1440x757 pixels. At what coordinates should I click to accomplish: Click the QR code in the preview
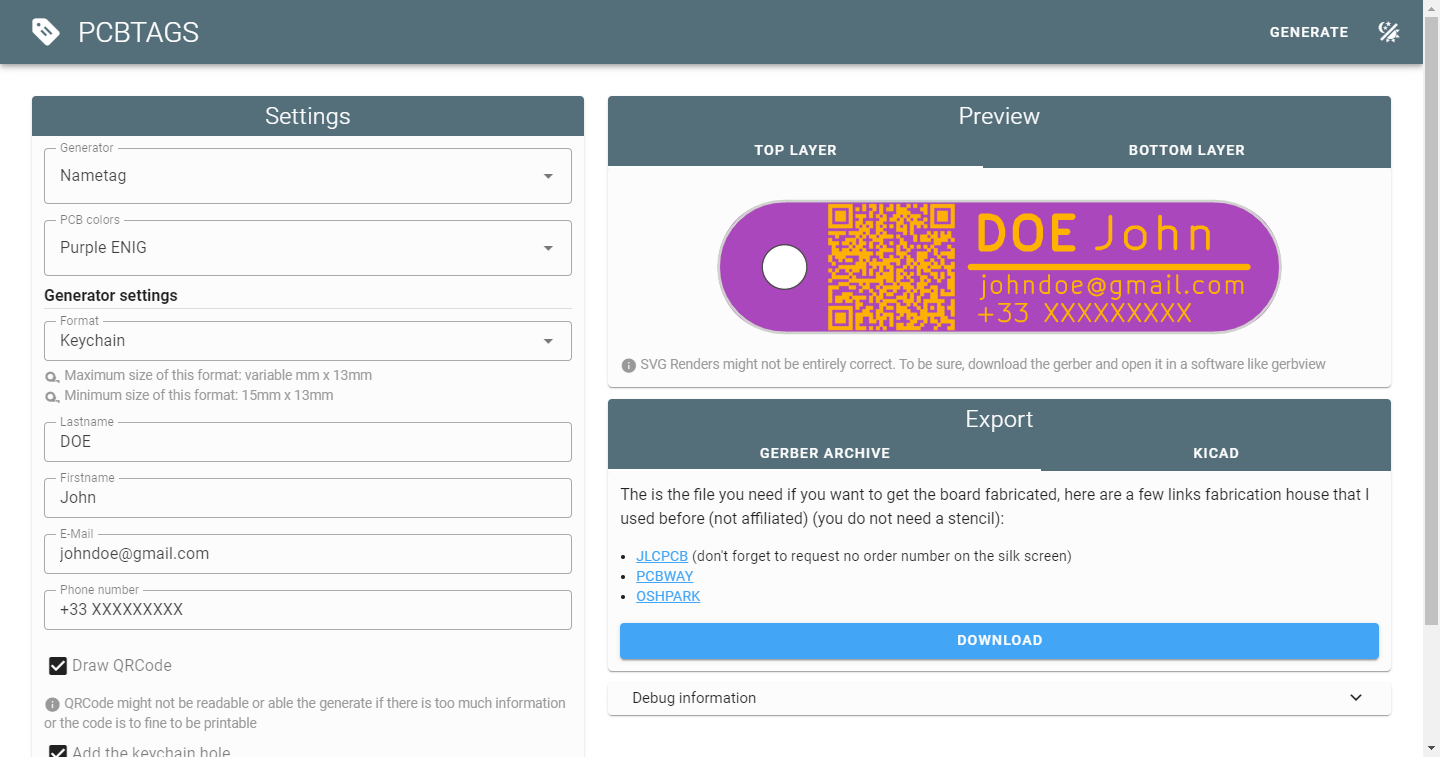click(x=891, y=267)
